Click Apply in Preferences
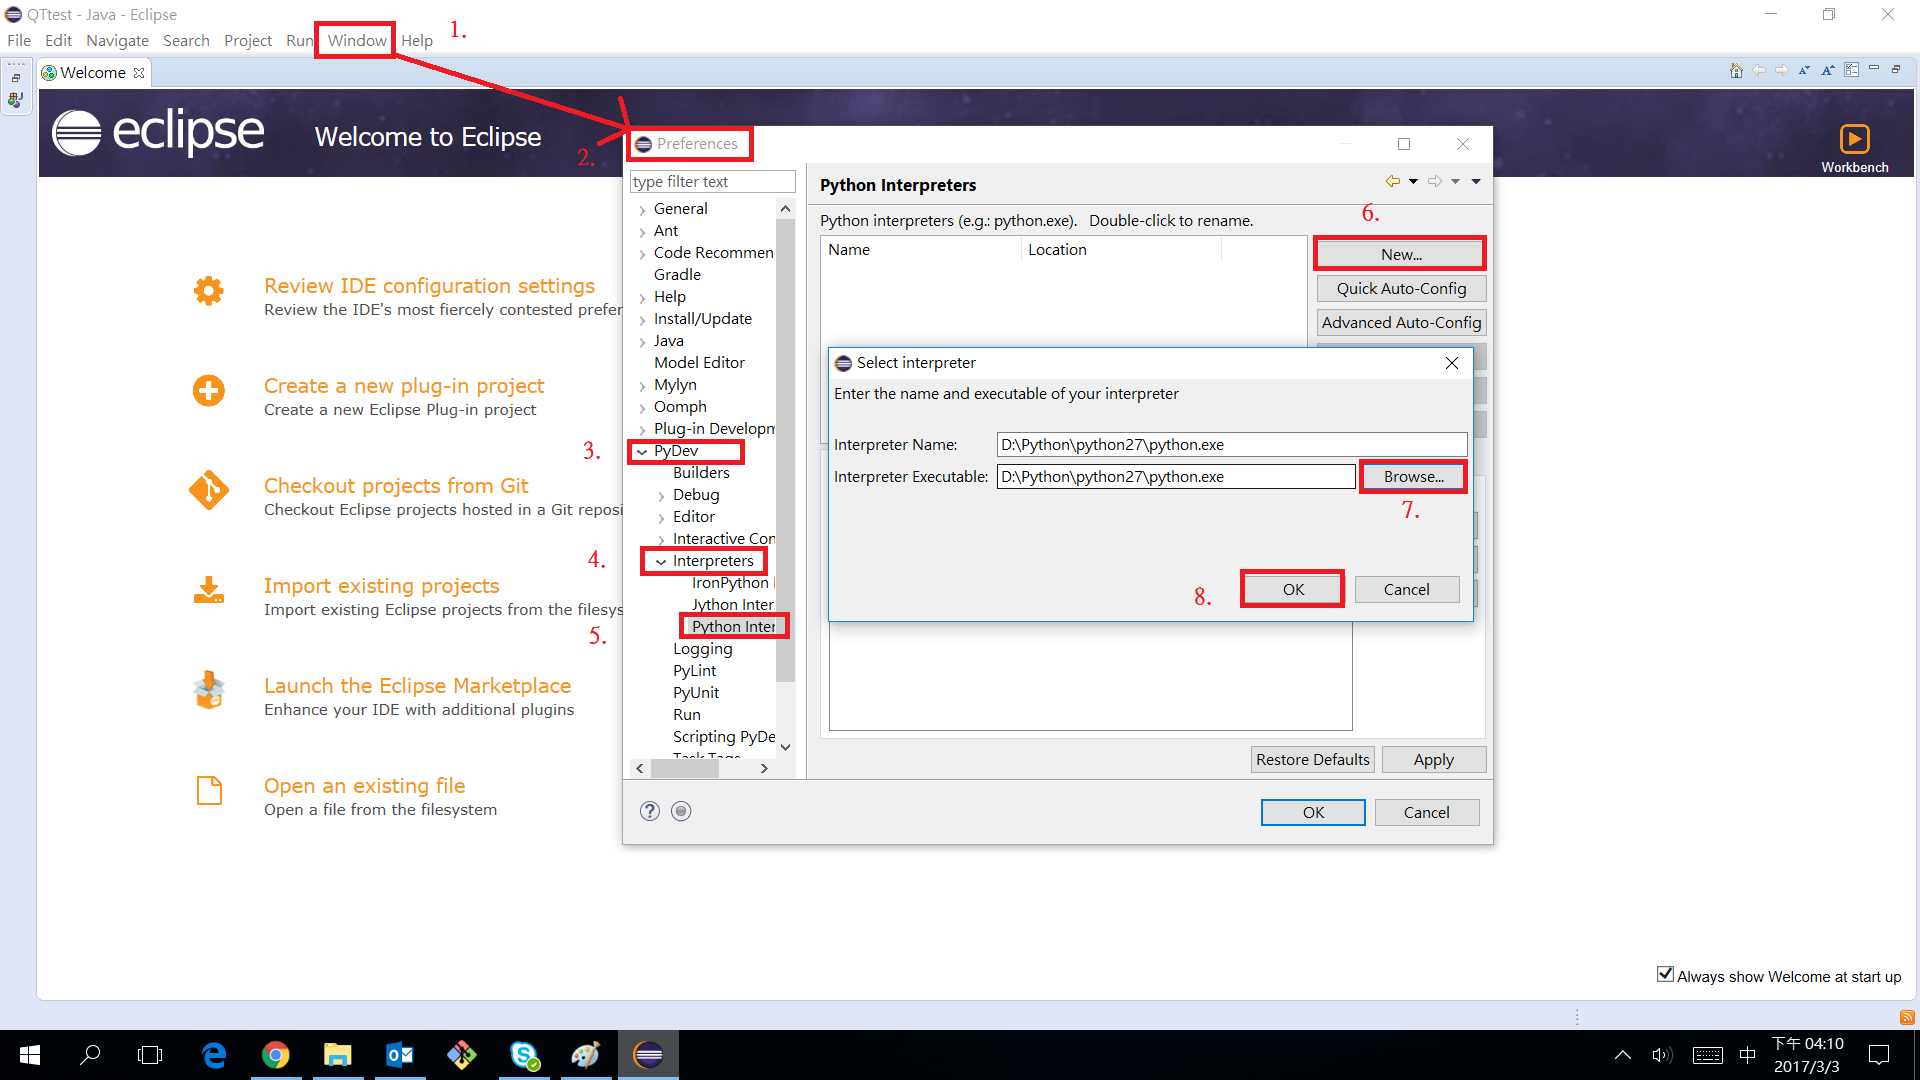The width and height of the screenshot is (1920, 1080). click(x=1433, y=759)
